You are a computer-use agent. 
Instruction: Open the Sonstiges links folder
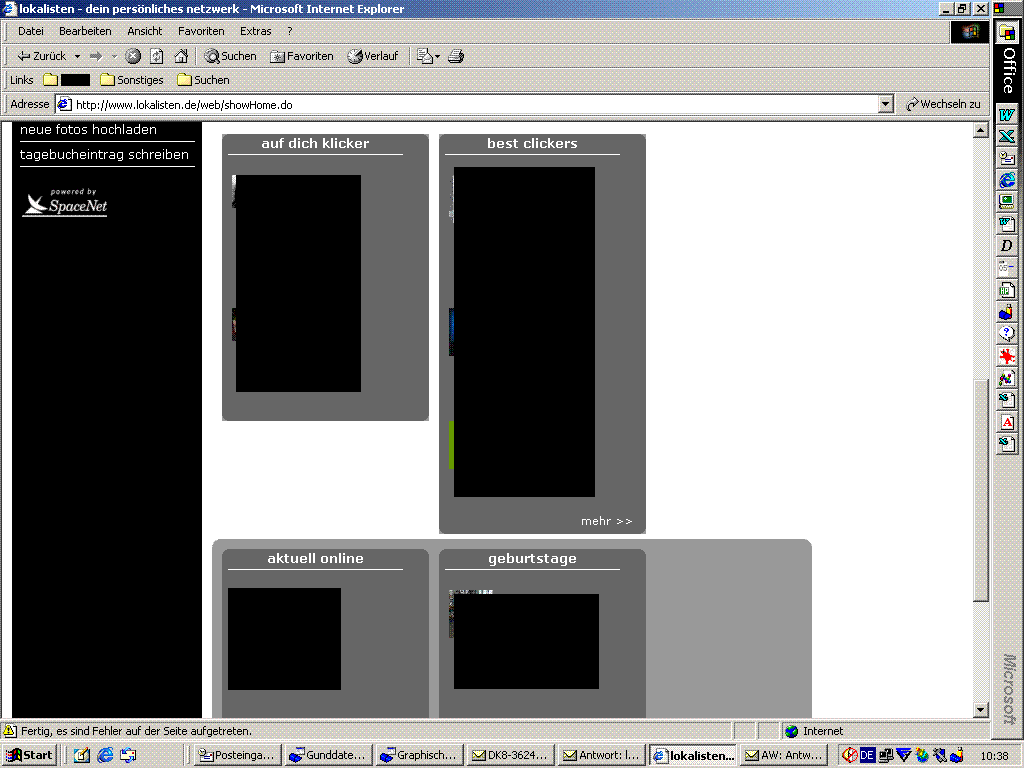(132, 80)
